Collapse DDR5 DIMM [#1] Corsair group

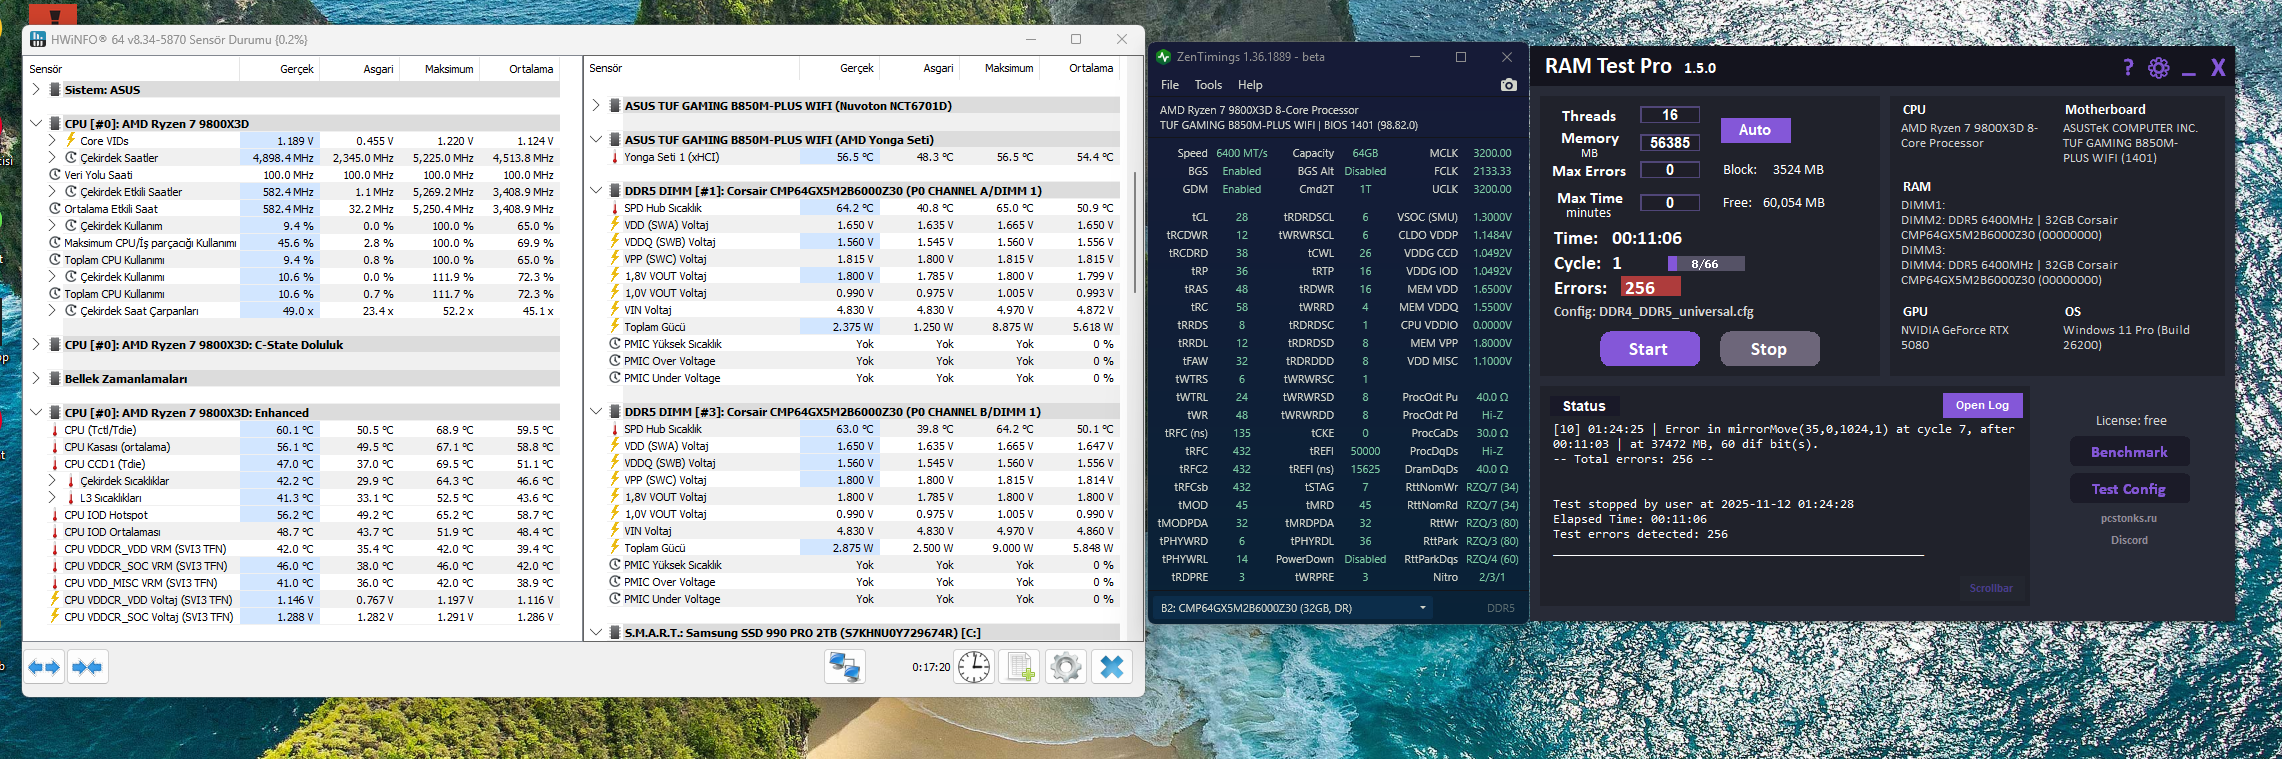(596, 191)
